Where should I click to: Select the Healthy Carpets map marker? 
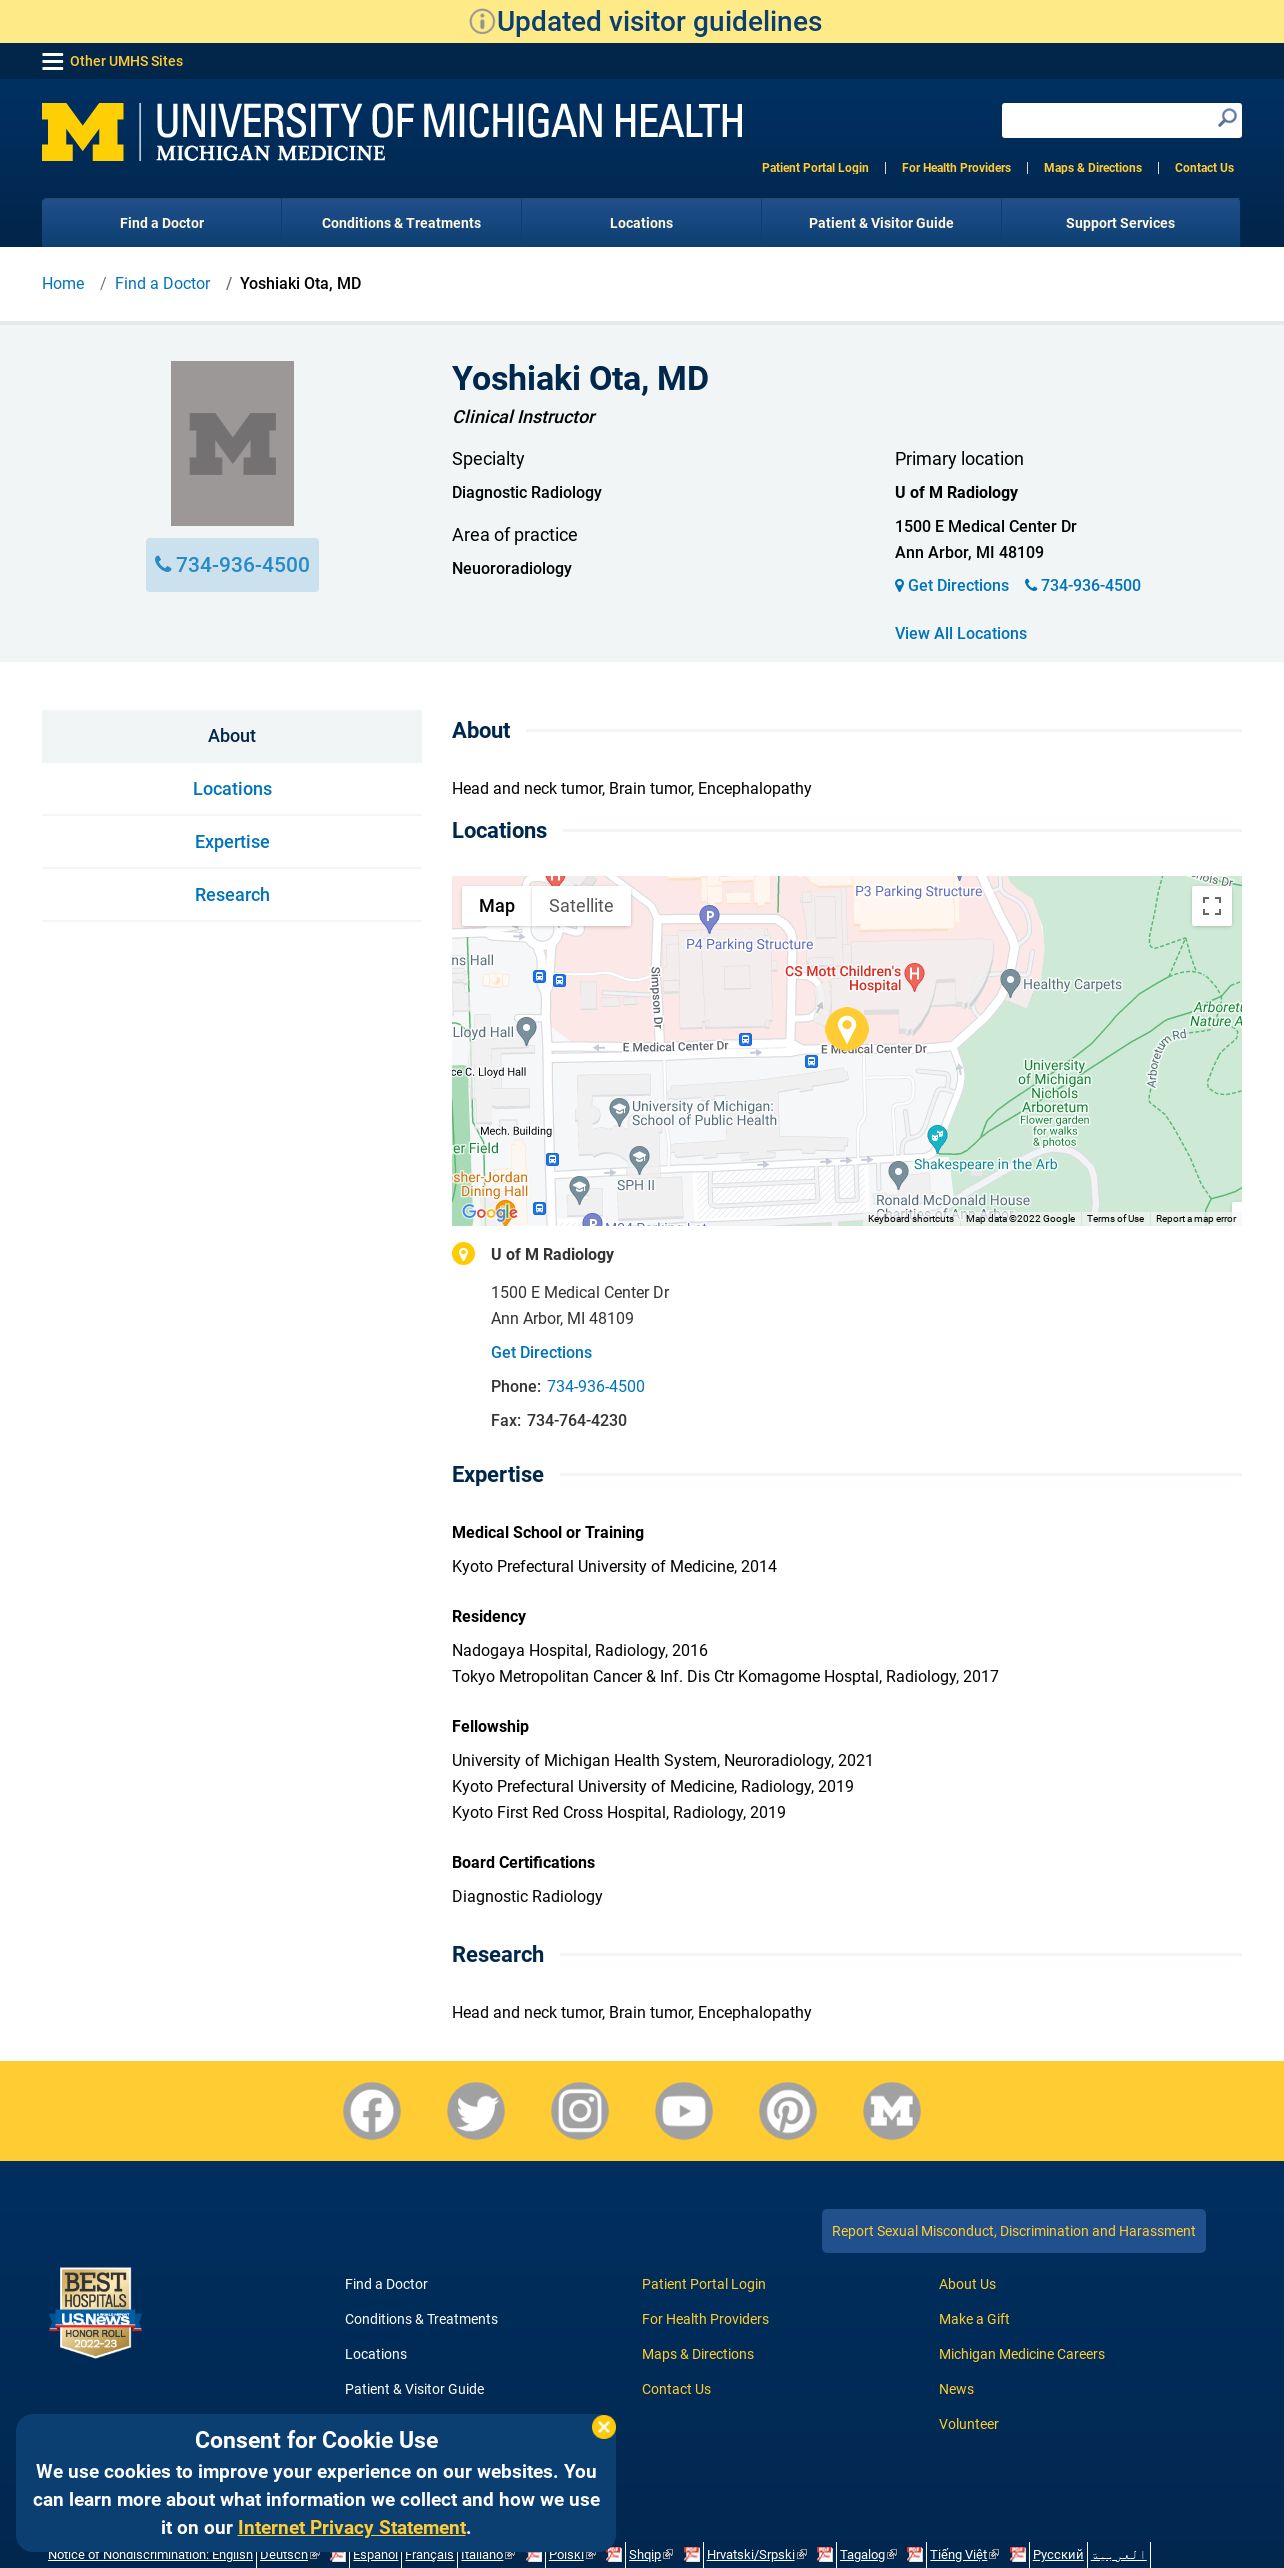click(1010, 983)
